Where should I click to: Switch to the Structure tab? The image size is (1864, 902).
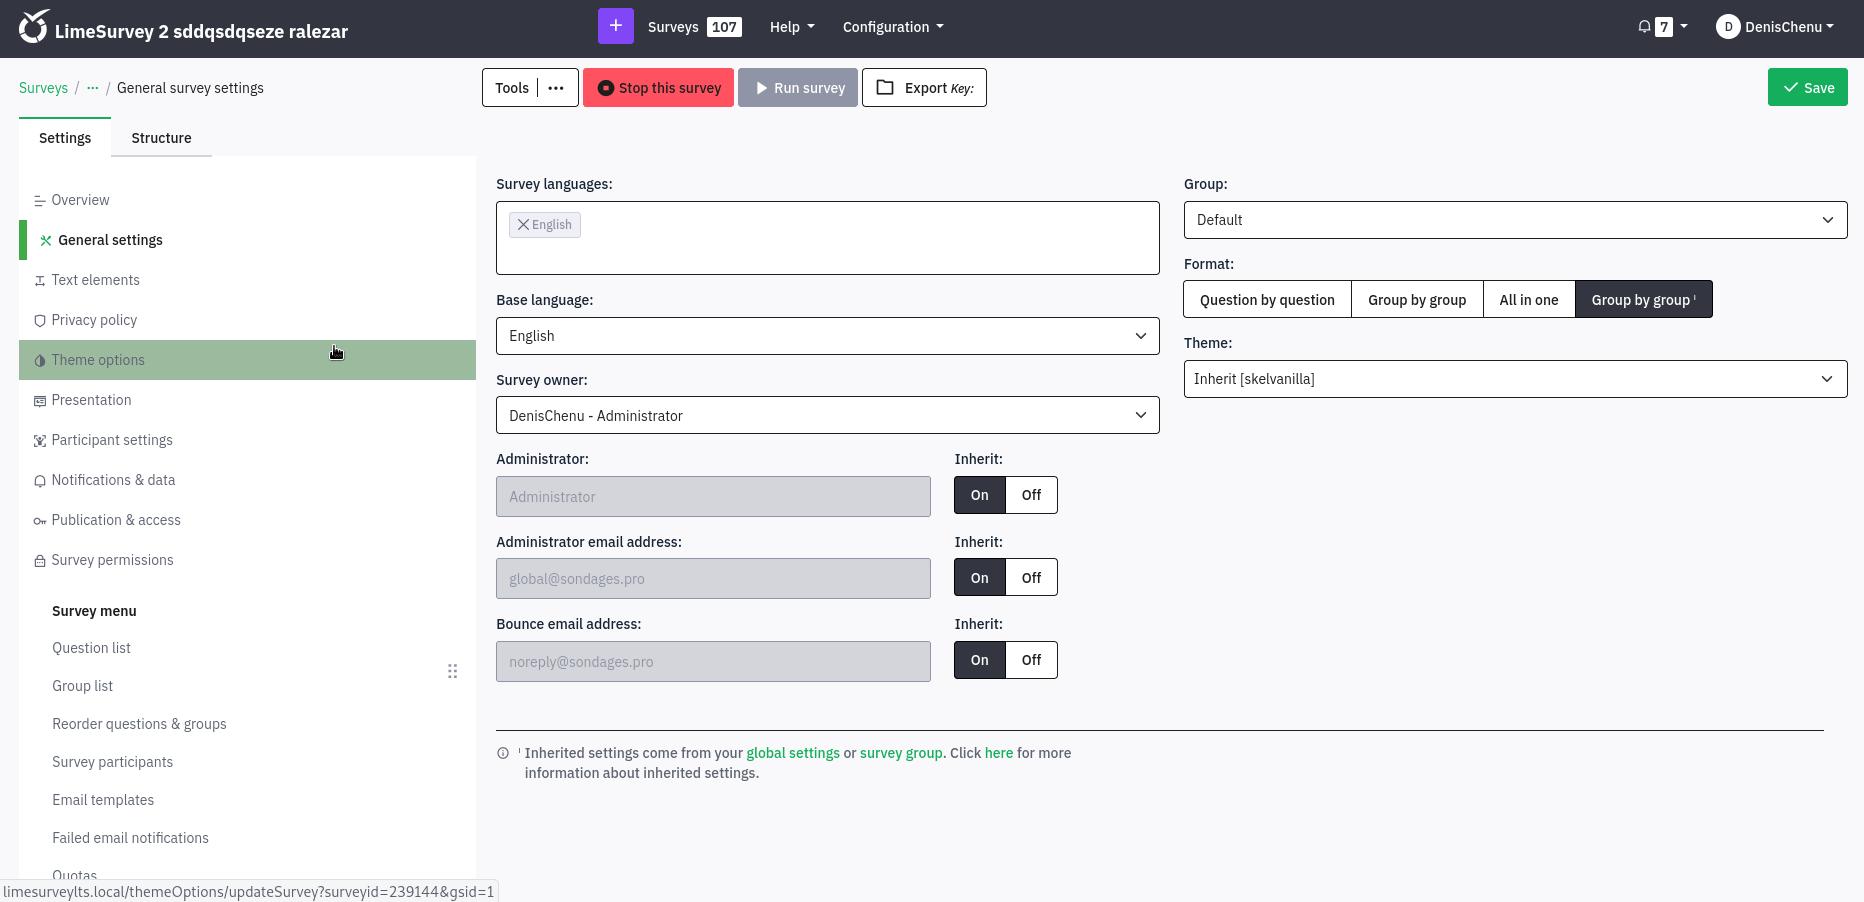(x=161, y=138)
